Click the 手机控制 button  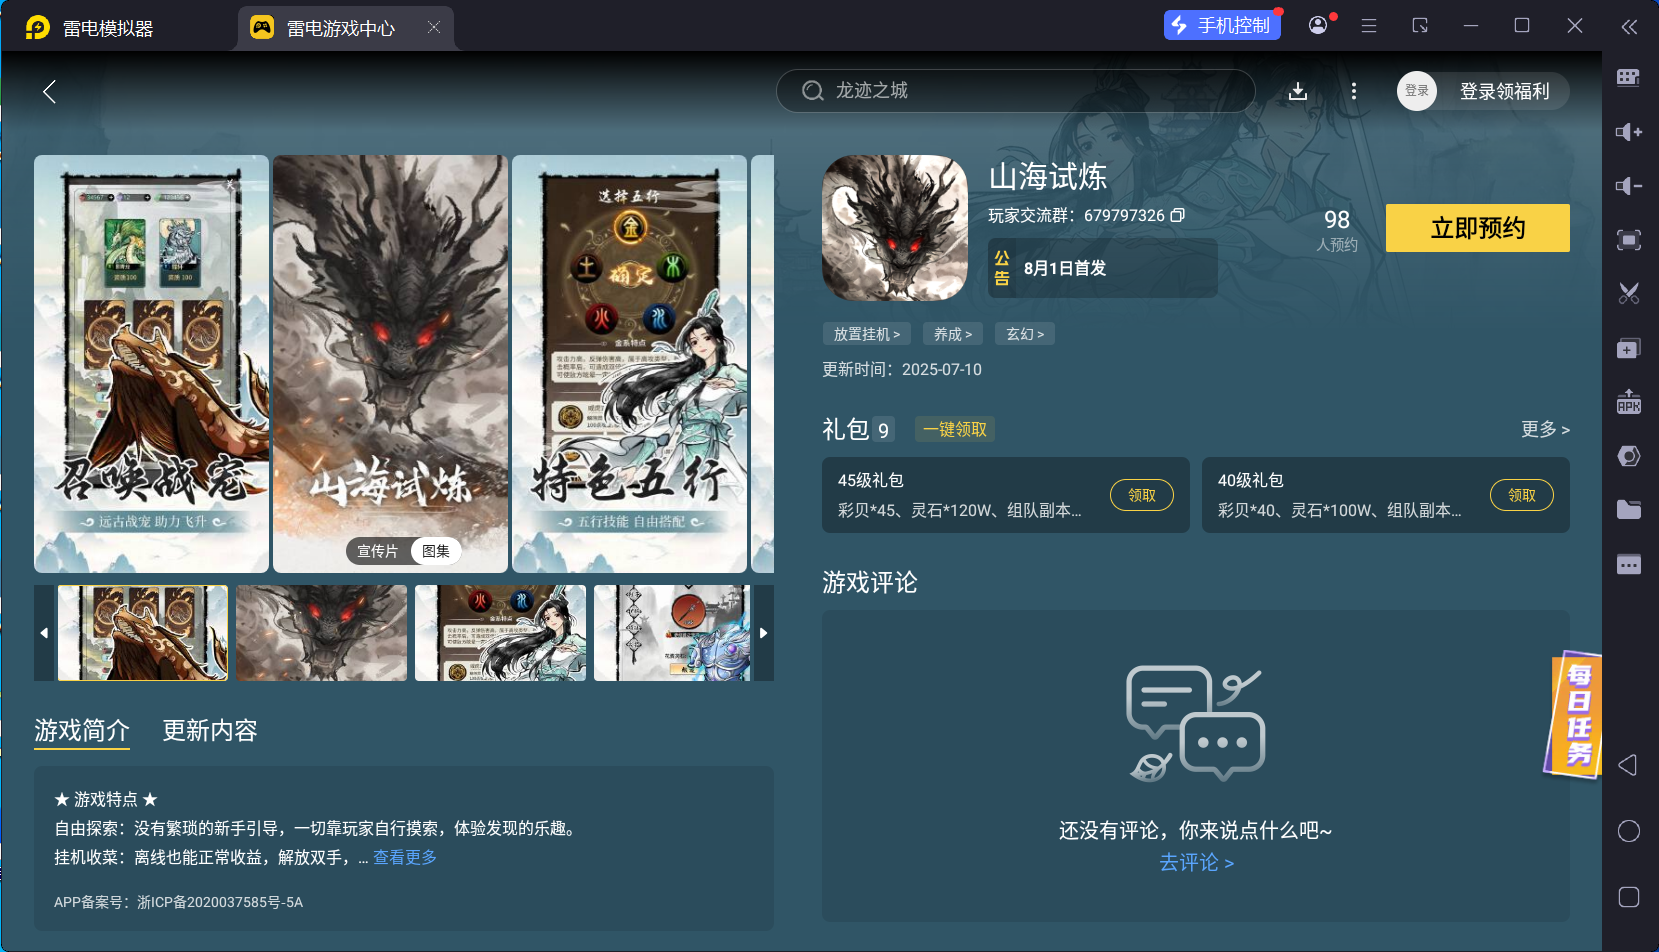tap(1223, 26)
